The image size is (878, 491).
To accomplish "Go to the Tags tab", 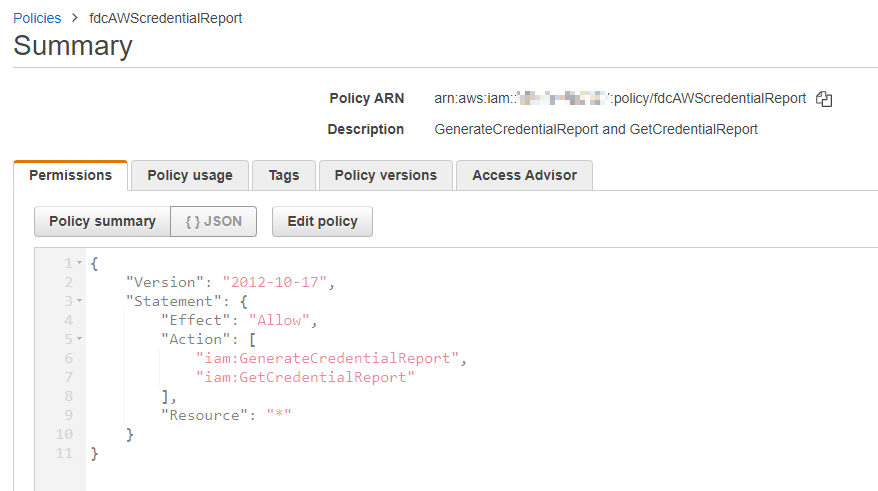I will tap(284, 175).
